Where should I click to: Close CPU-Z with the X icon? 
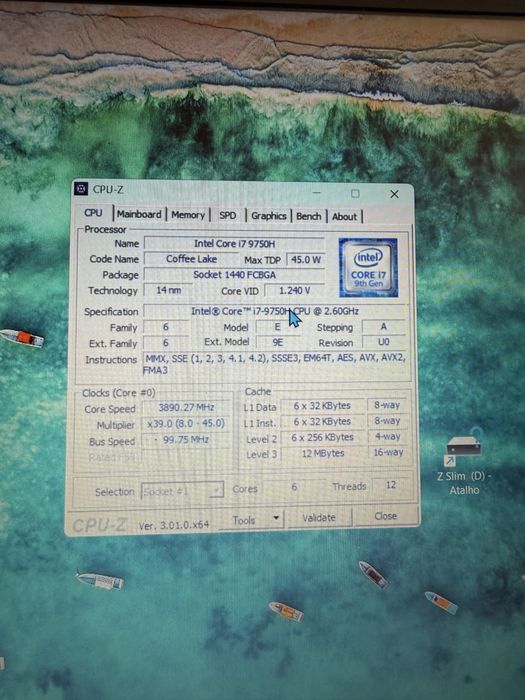pyautogui.click(x=394, y=194)
